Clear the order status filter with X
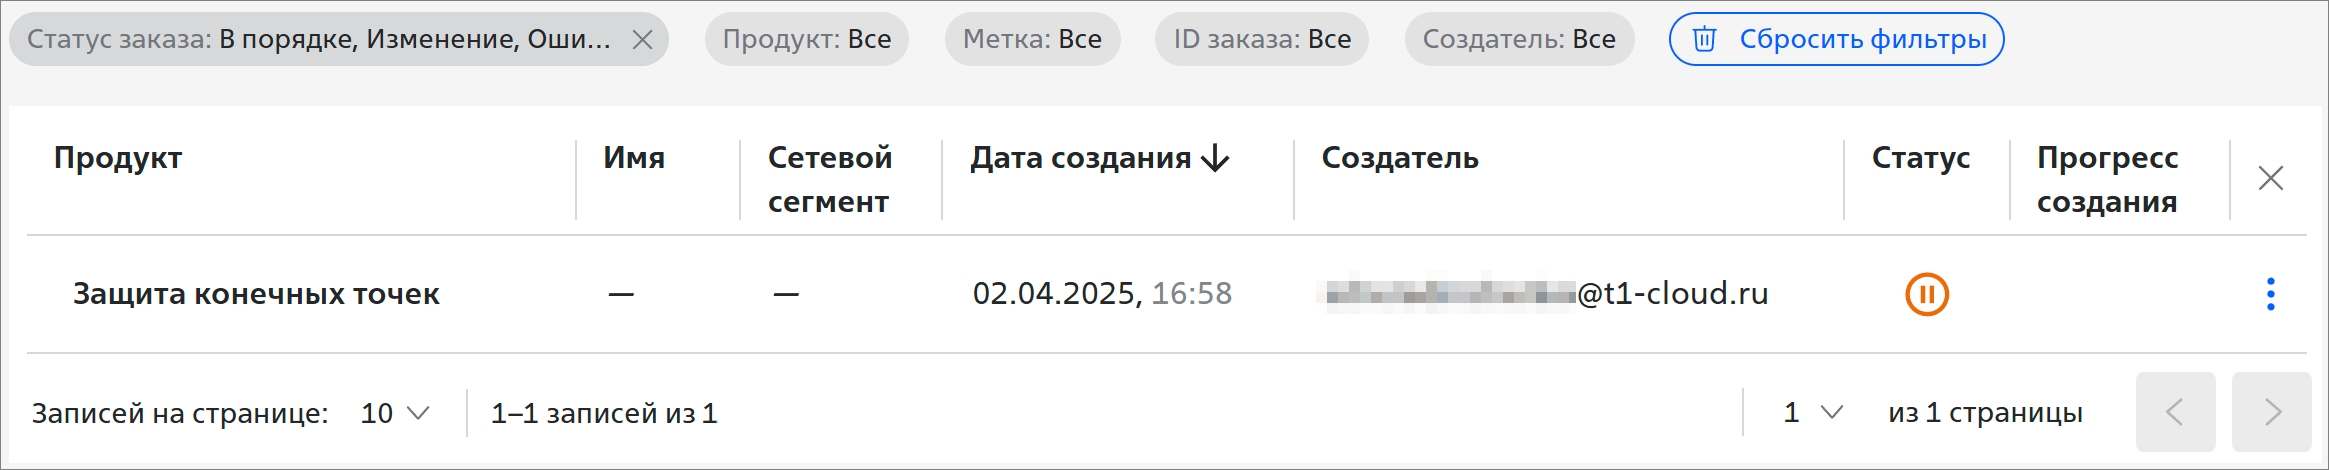The height and width of the screenshot is (470, 2329). pos(643,39)
